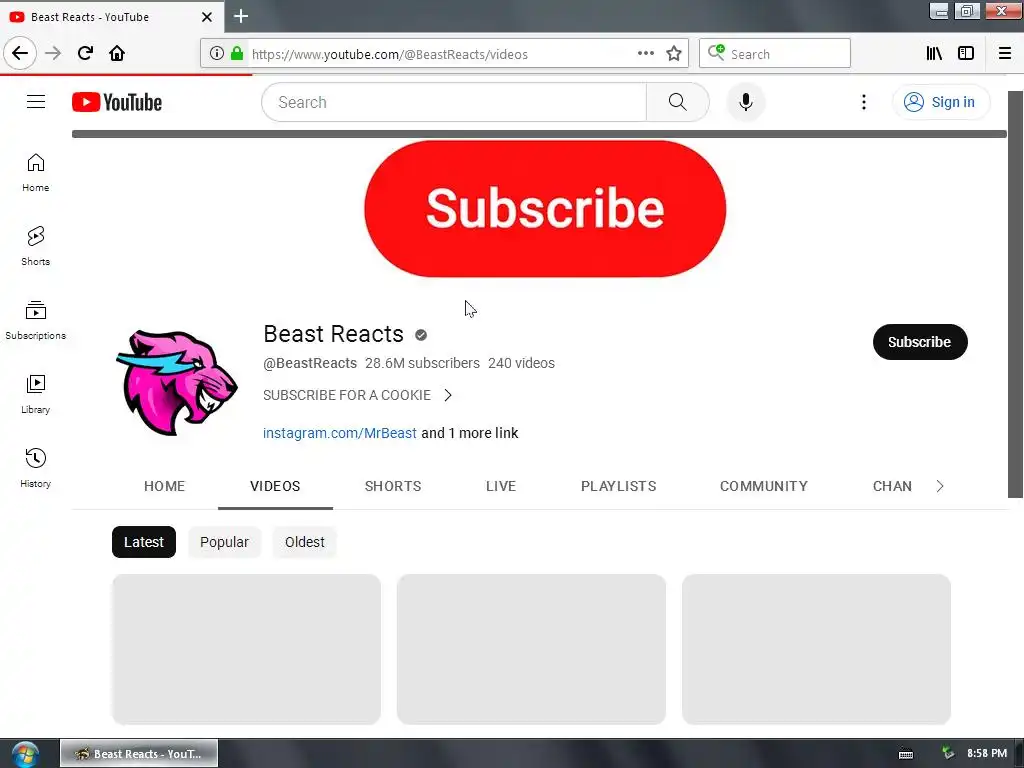
Task: Open History in YouTube sidebar
Action: click(36, 468)
